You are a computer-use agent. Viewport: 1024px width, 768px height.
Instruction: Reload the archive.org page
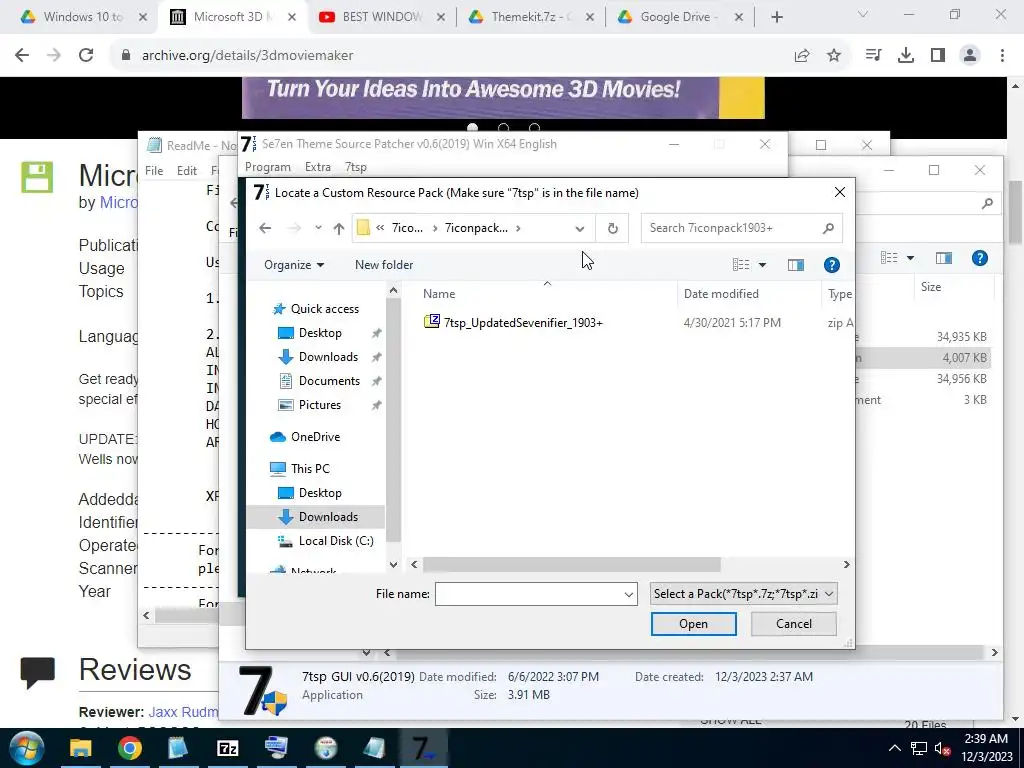point(86,56)
